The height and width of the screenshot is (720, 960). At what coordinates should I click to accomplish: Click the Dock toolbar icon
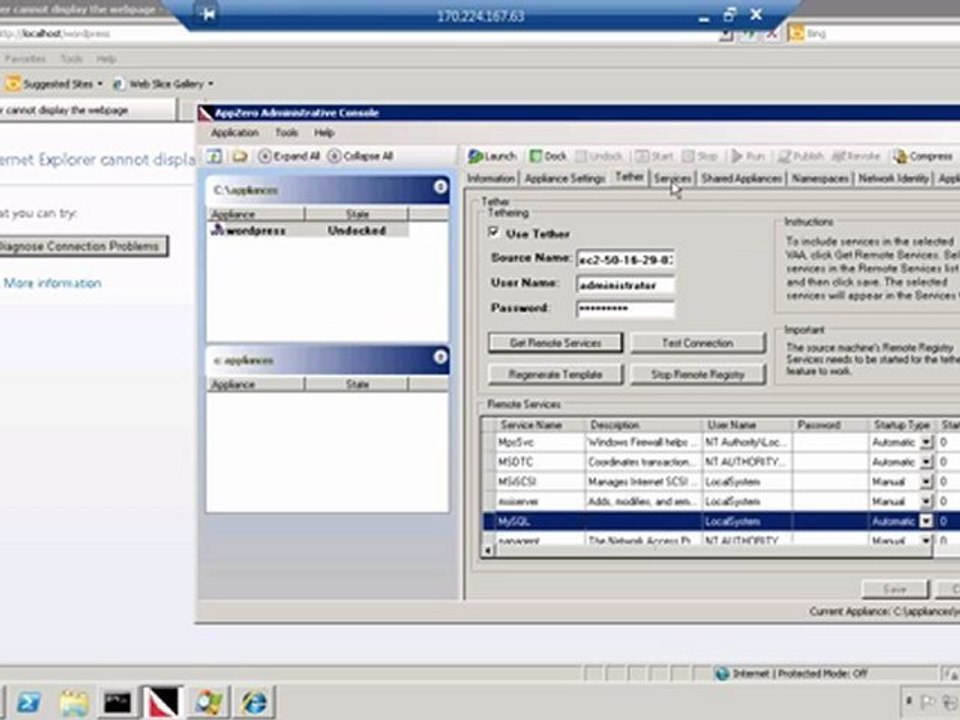pyautogui.click(x=536, y=156)
